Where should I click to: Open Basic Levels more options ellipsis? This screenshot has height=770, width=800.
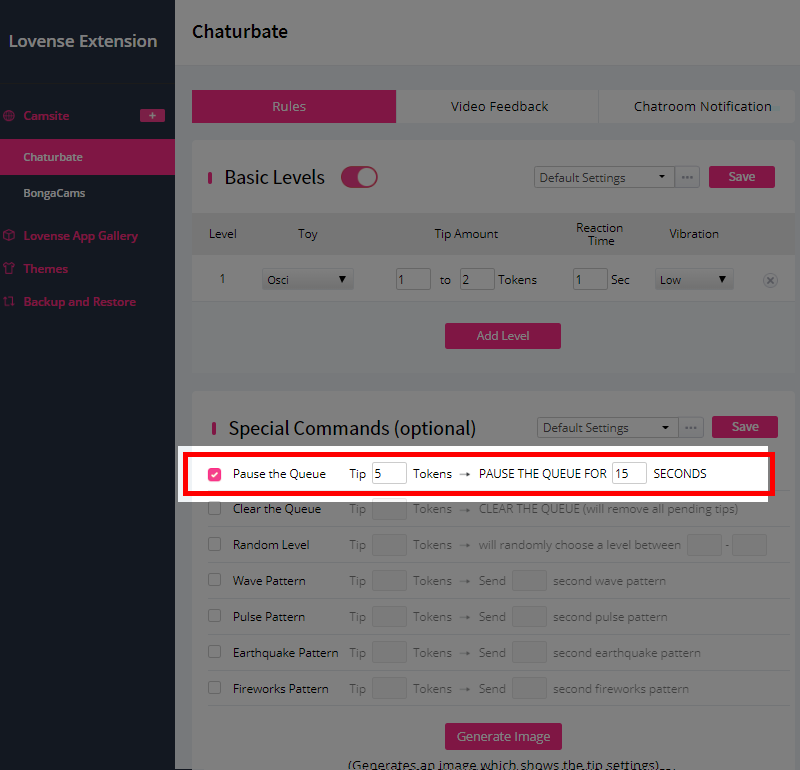click(x=687, y=178)
